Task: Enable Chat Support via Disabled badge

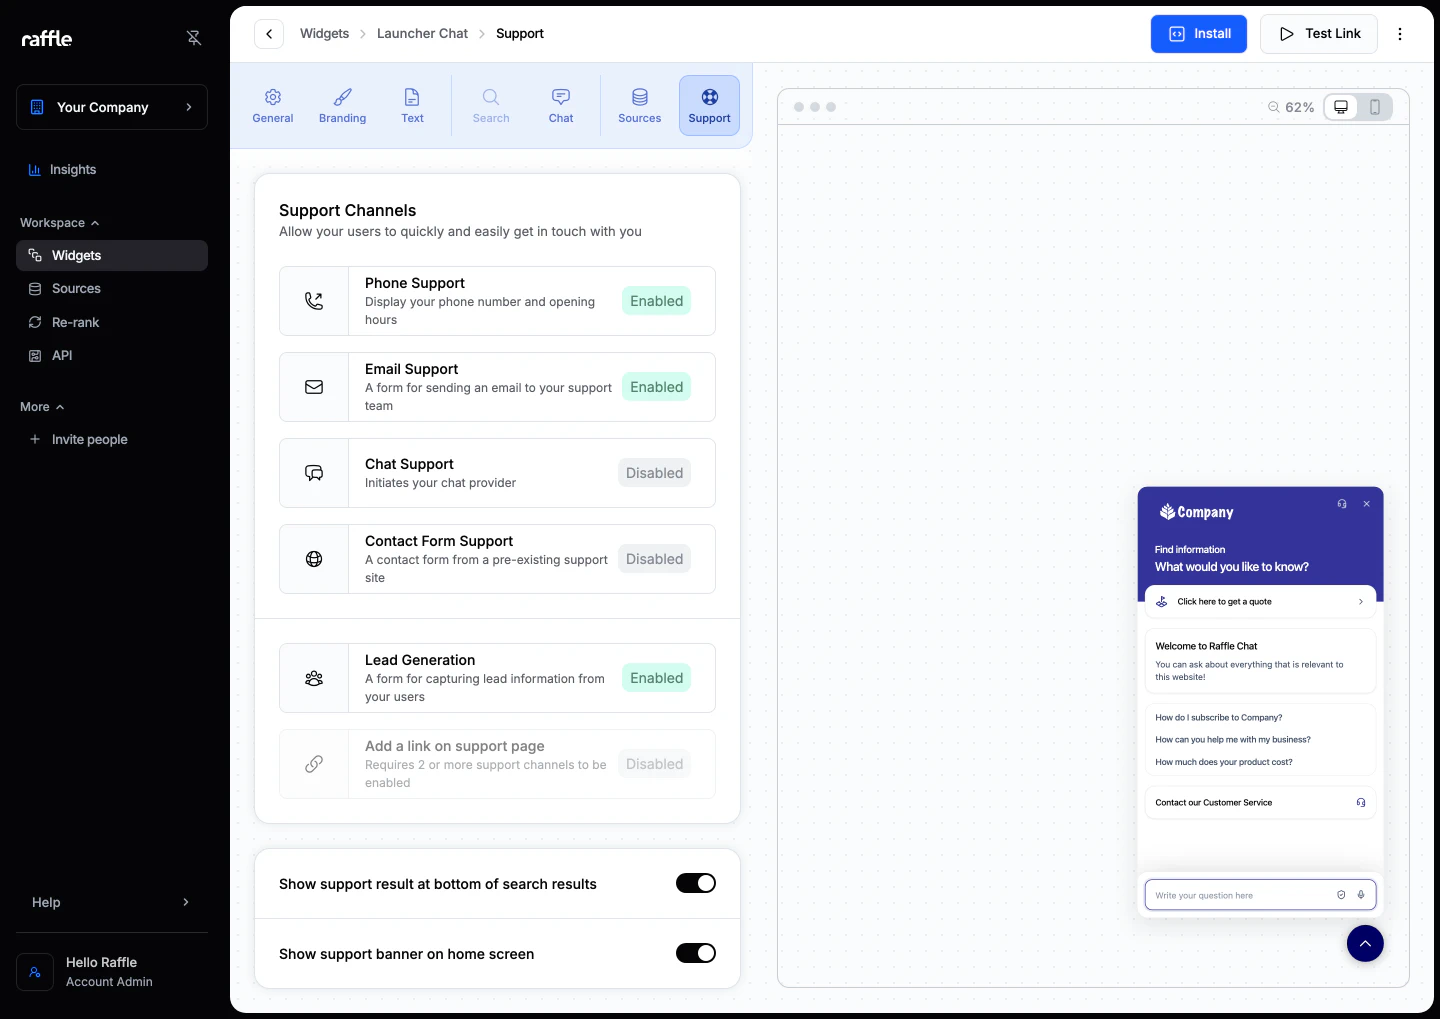Action: pyautogui.click(x=654, y=473)
